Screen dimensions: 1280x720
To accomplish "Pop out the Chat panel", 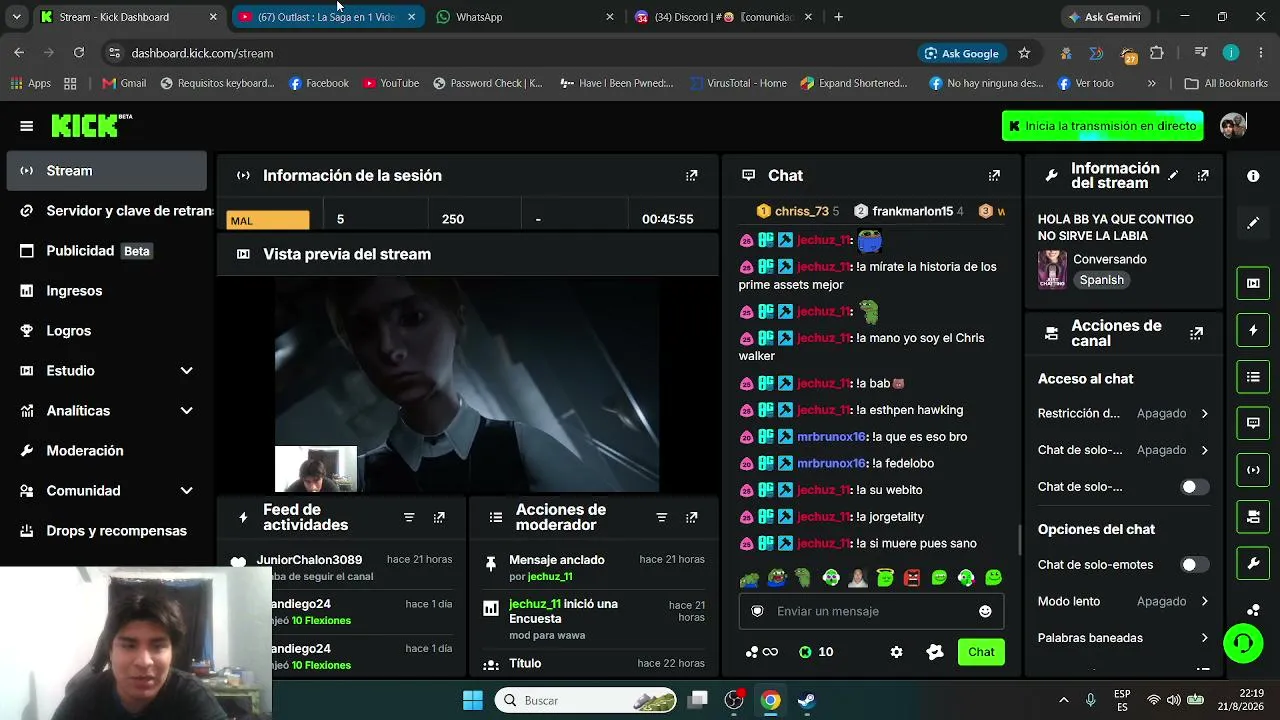I will (x=994, y=176).
